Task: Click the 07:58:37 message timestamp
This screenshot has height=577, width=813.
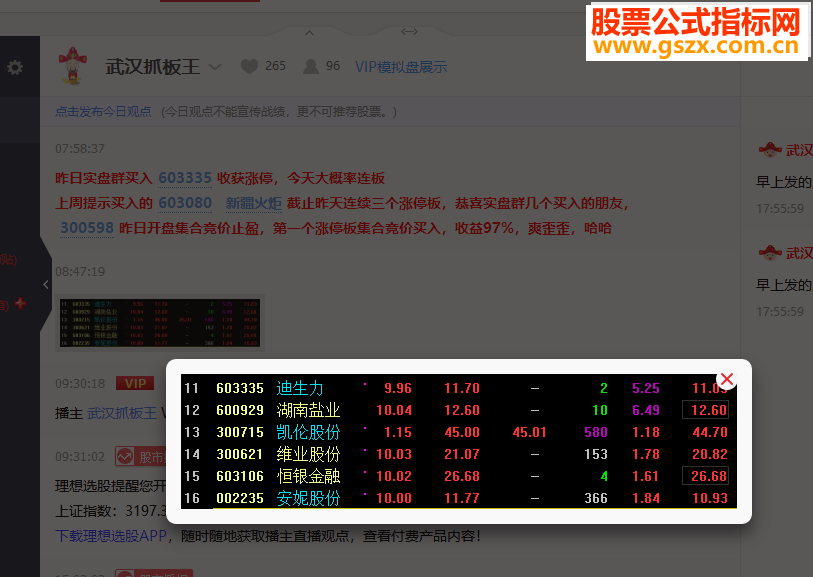Action: [x=80, y=149]
